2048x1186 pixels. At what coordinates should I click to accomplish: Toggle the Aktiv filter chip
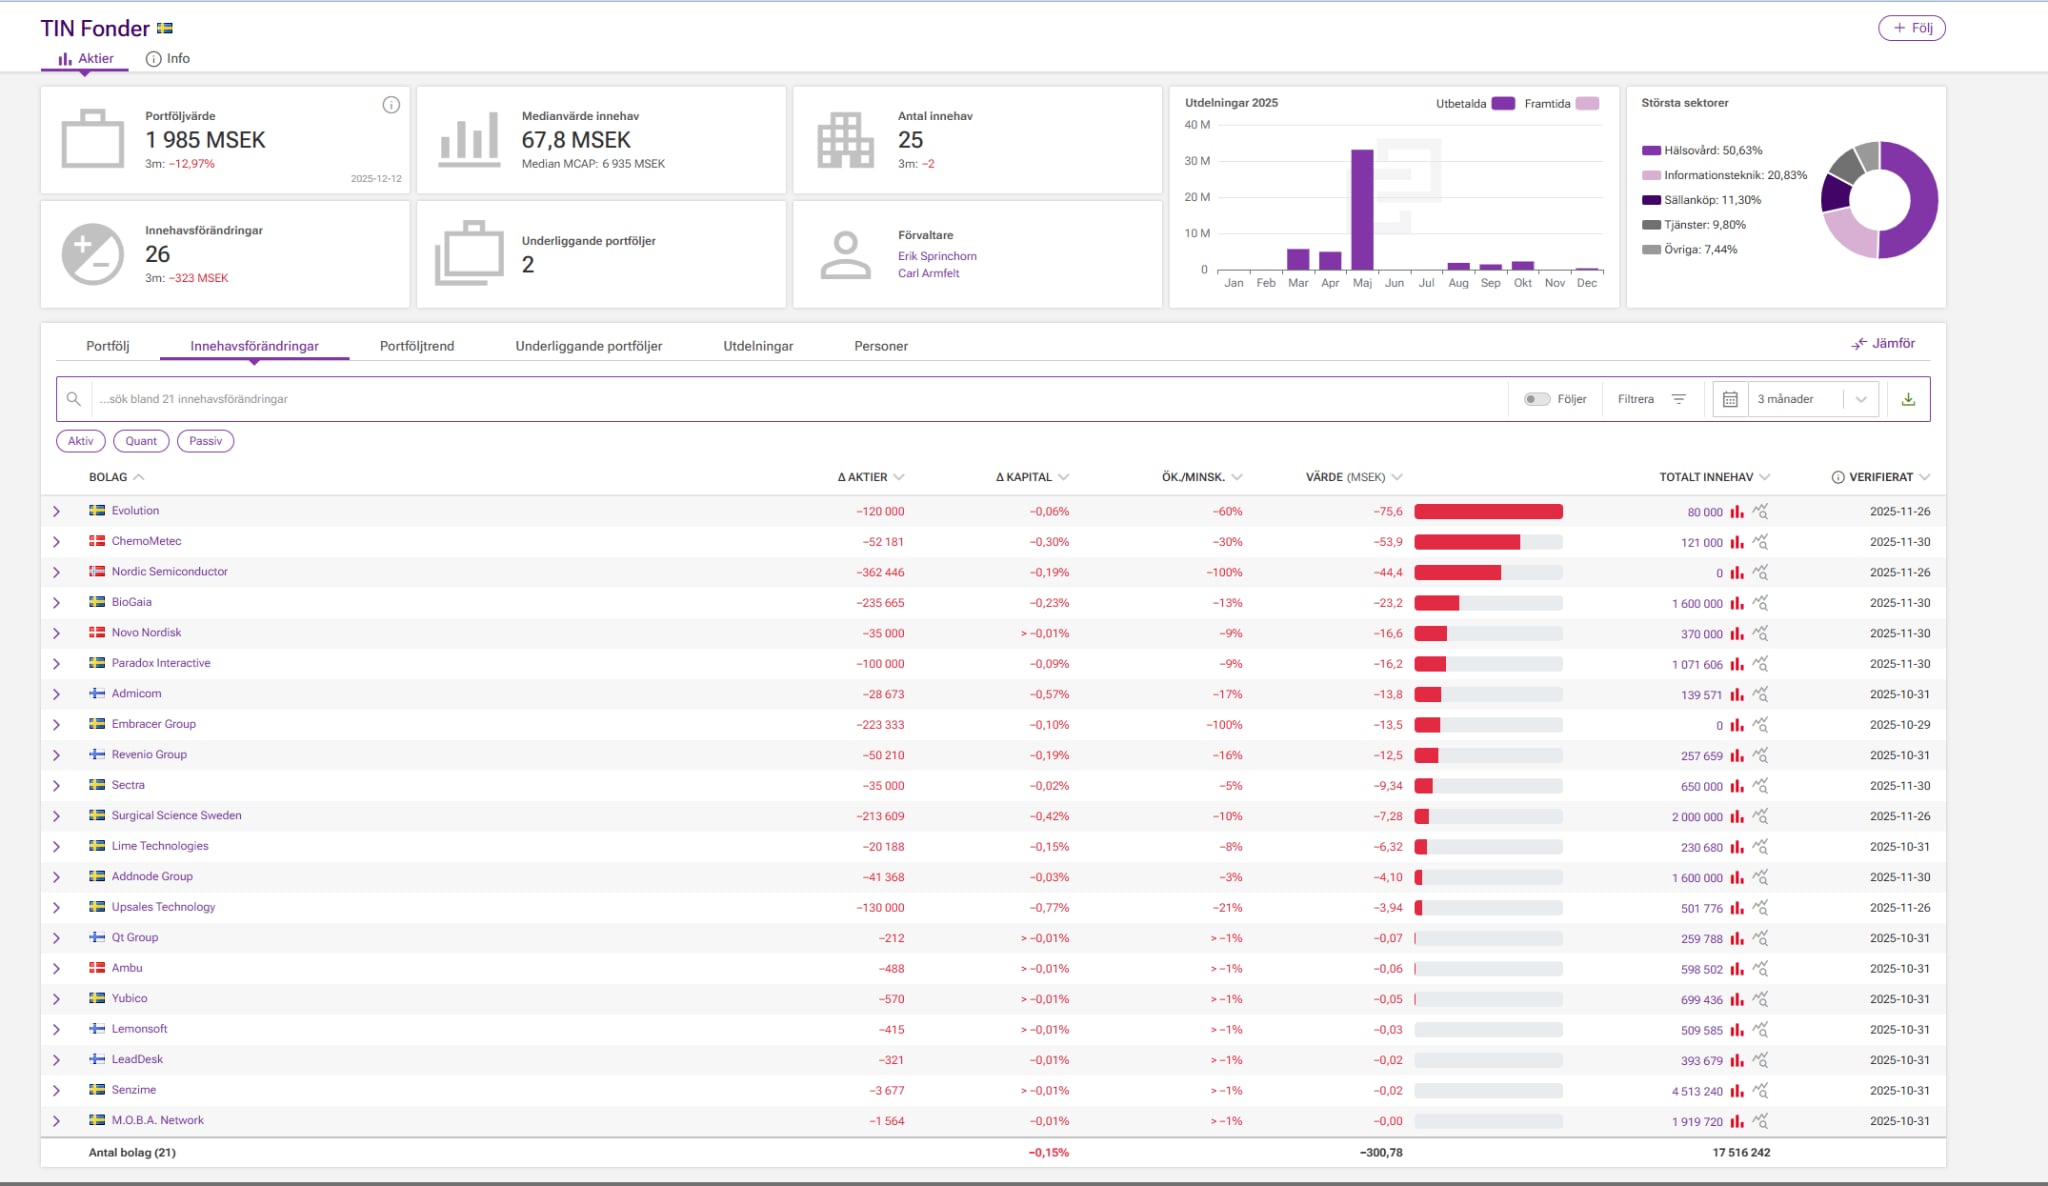point(81,441)
